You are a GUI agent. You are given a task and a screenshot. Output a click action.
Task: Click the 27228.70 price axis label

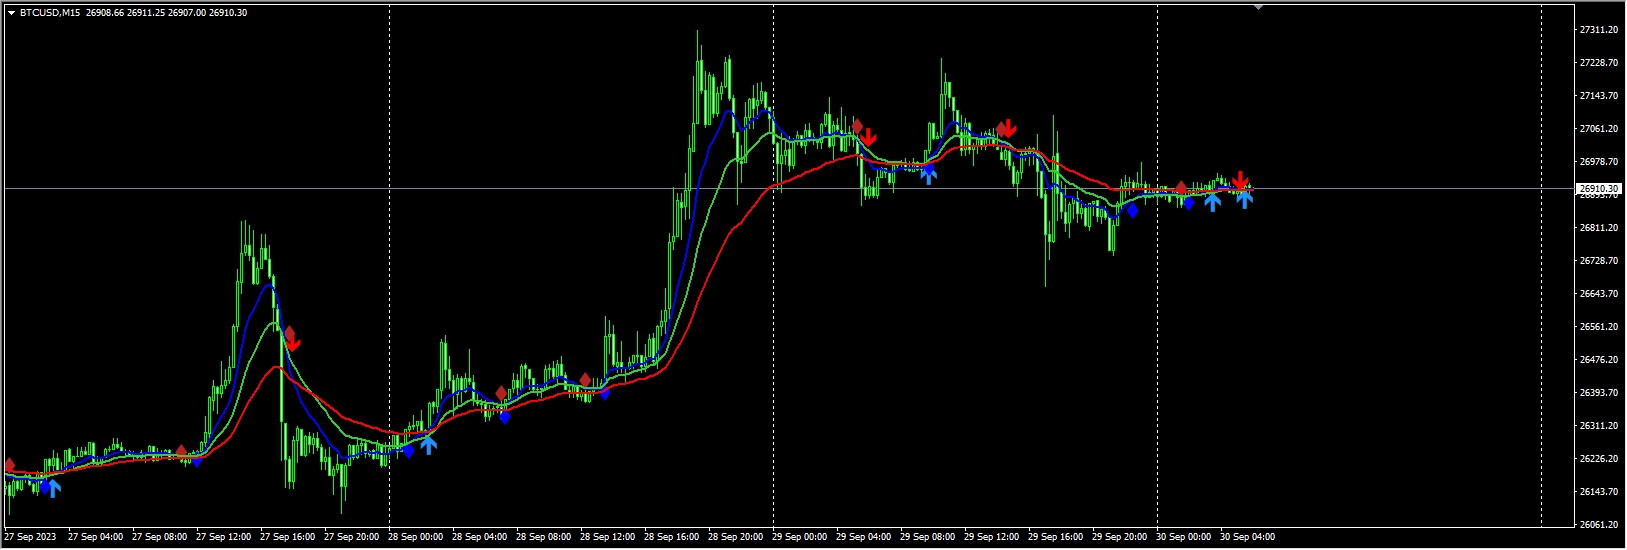[x=1598, y=63]
